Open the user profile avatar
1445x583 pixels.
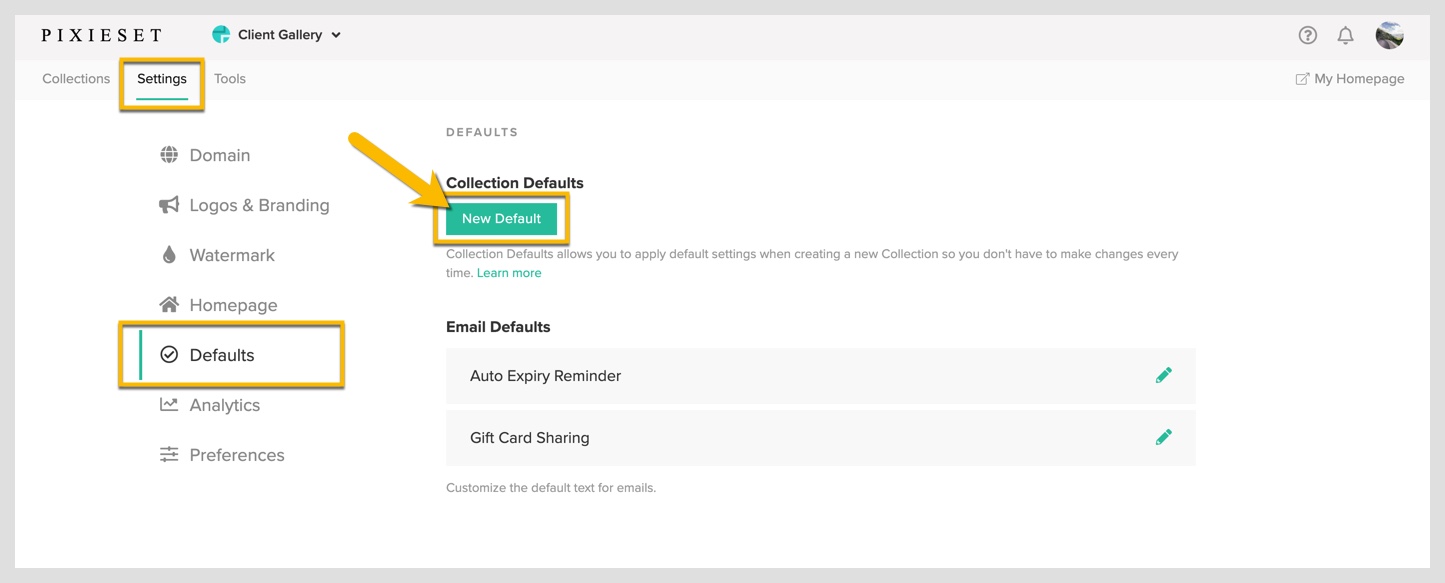click(1389, 35)
